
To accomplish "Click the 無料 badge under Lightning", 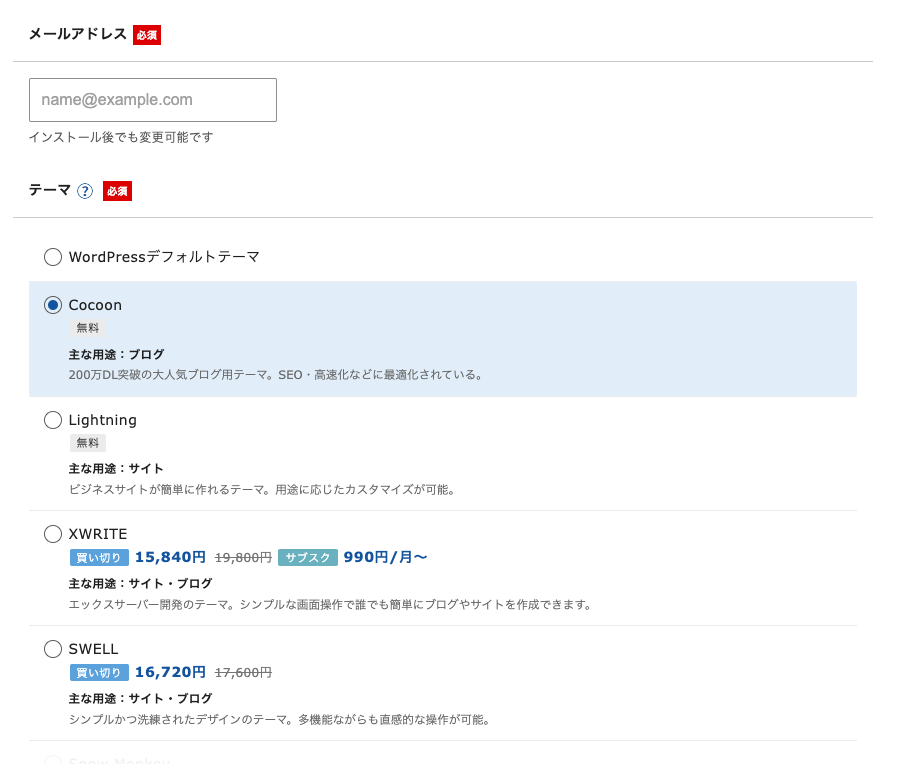I will [x=88, y=443].
